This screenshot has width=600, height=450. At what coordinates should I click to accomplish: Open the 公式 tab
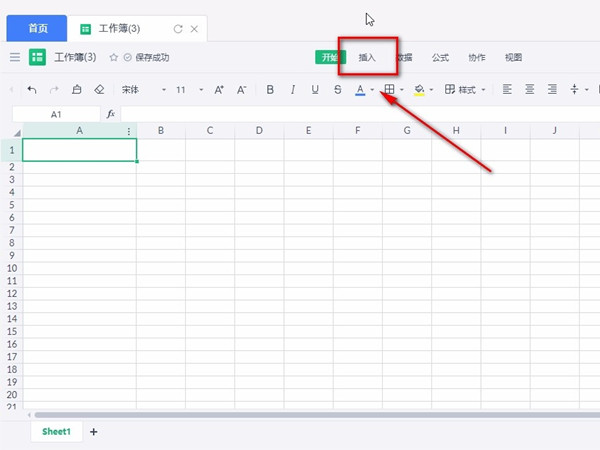click(441, 58)
